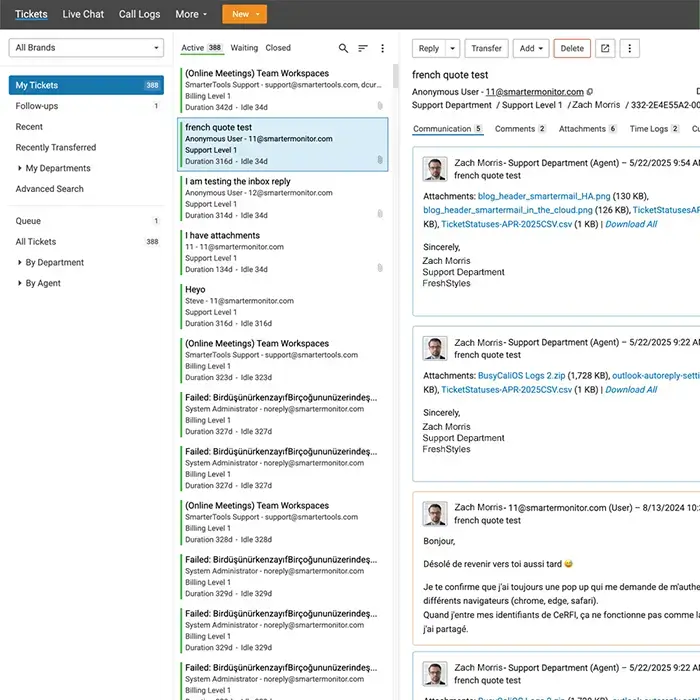Click Zach Morris avatar on 9:54 message
This screenshot has width=700, height=700.
435,169
